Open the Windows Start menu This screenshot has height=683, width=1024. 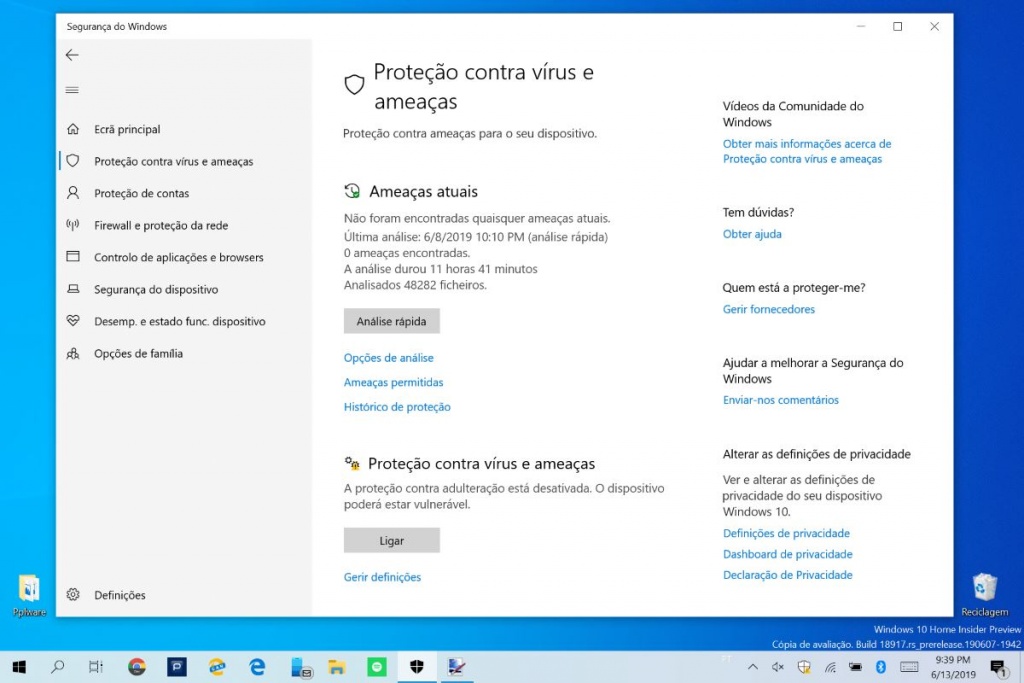click(19, 666)
